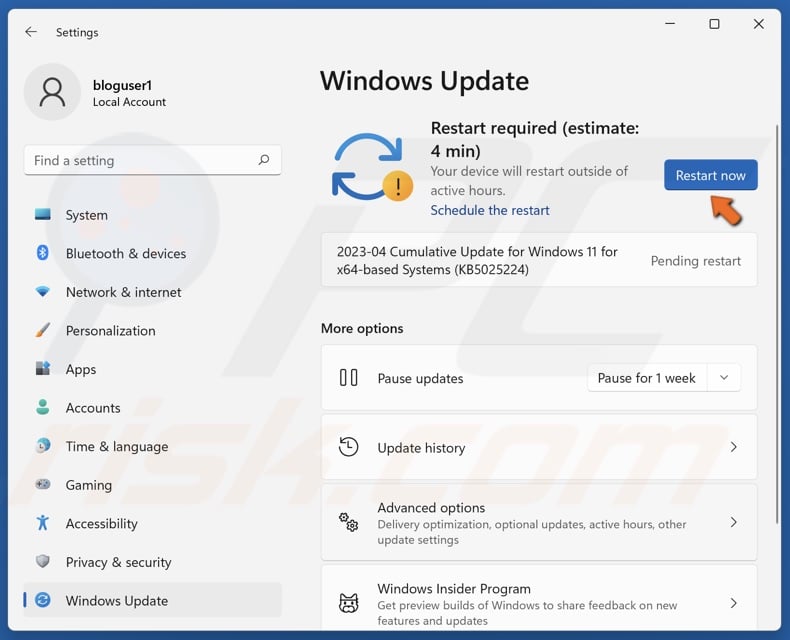Open Network & internet page
This screenshot has width=790, height=640.
click(x=153, y=292)
